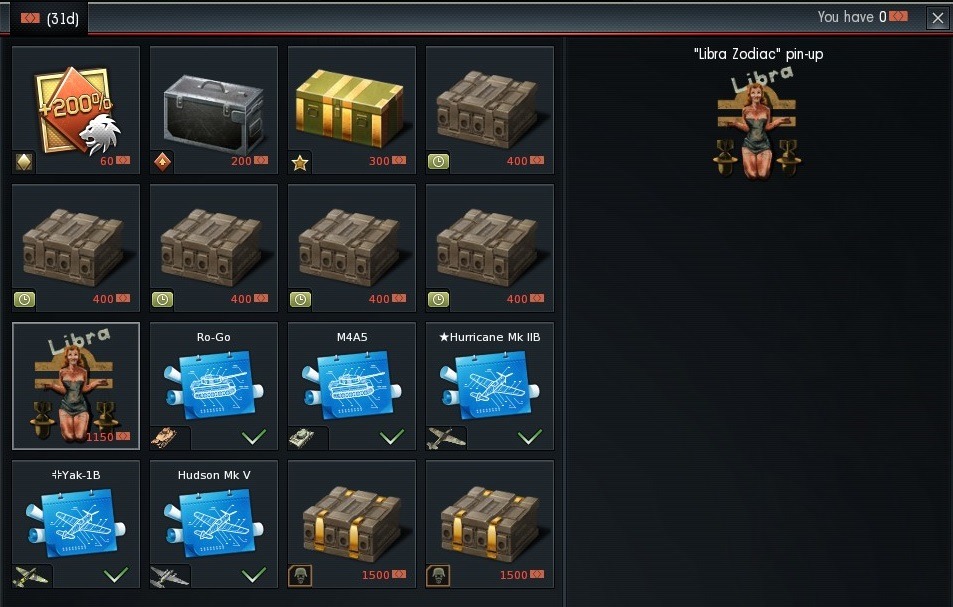The height and width of the screenshot is (607, 953).
Task: Pick the 400 crate in top row
Action: point(490,110)
